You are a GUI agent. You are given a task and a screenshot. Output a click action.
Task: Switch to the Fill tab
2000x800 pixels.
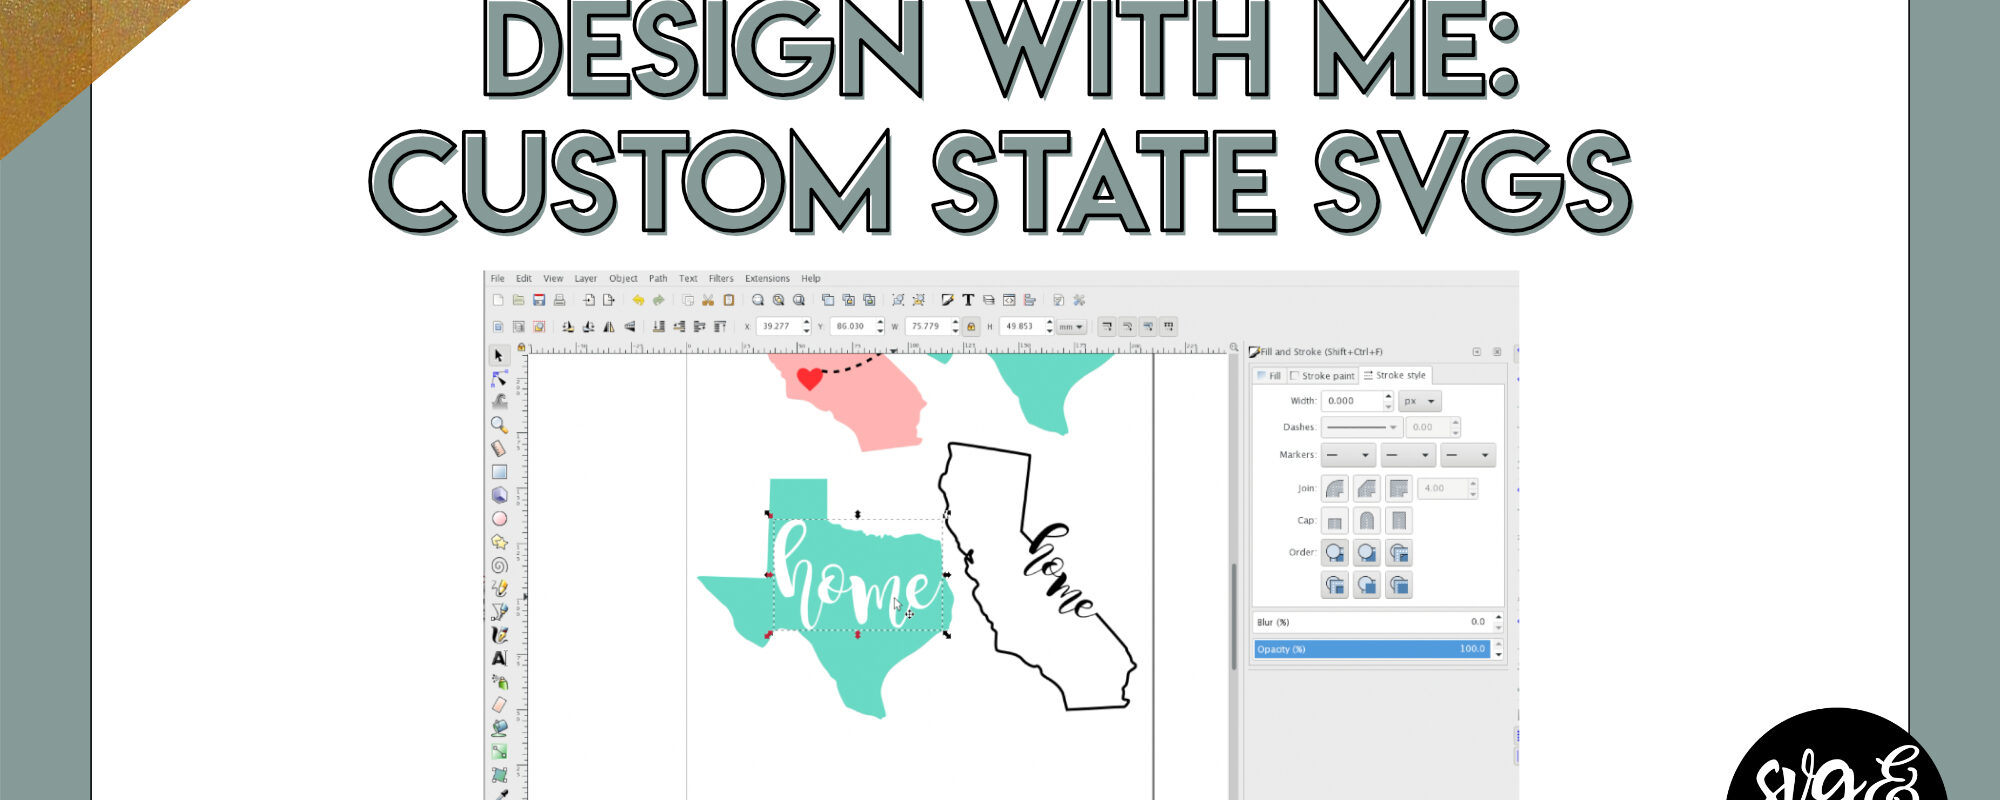[x=1269, y=376]
